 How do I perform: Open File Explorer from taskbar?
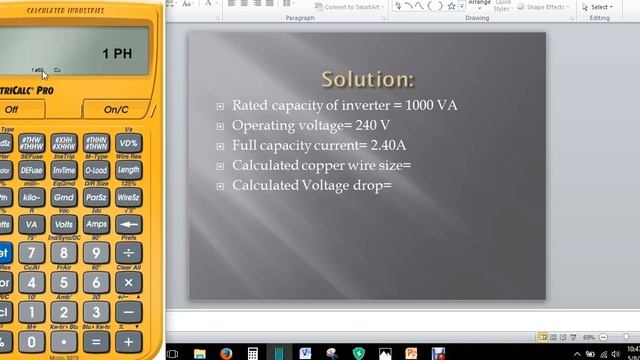200,353
